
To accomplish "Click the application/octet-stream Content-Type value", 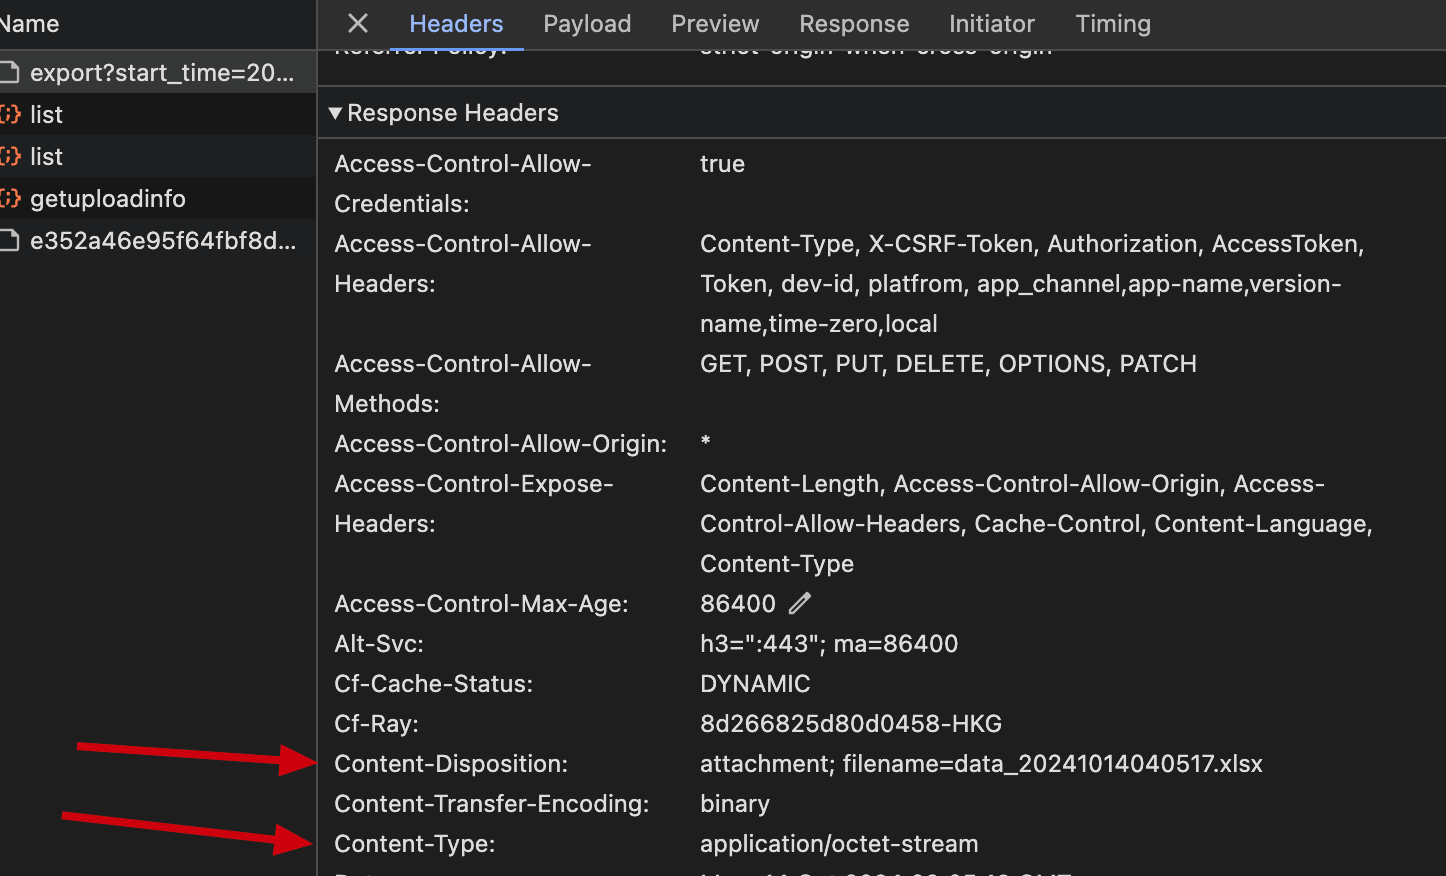I will click(x=839, y=844).
